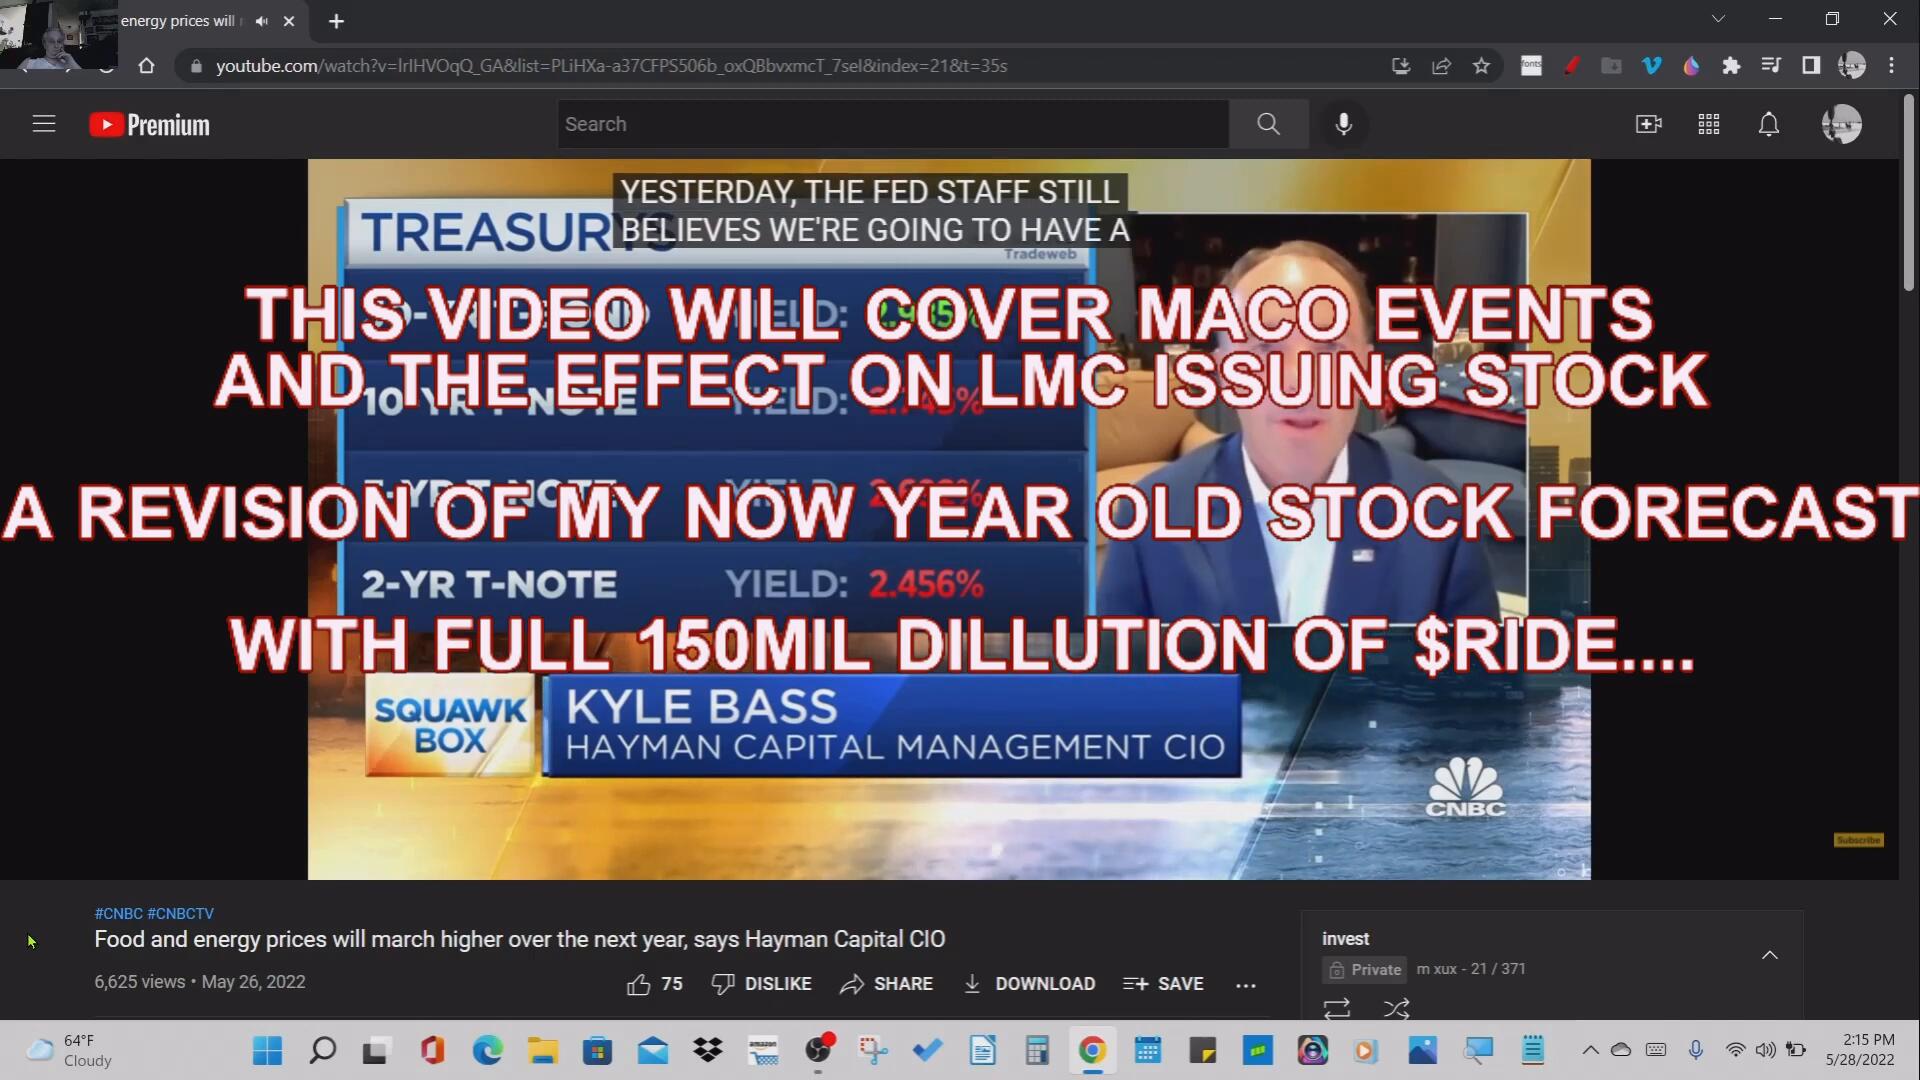Click the SHARE button
The image size is (1920, 1080).
(x=886, y=984)
